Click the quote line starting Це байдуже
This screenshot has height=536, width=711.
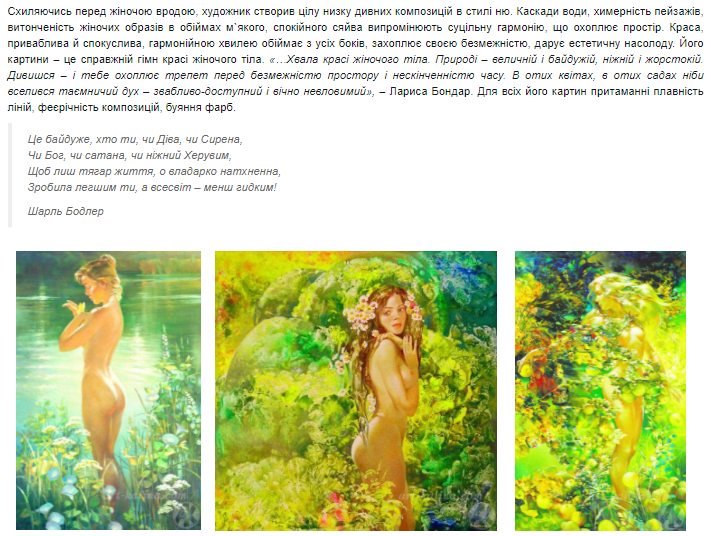click(135, 139)
